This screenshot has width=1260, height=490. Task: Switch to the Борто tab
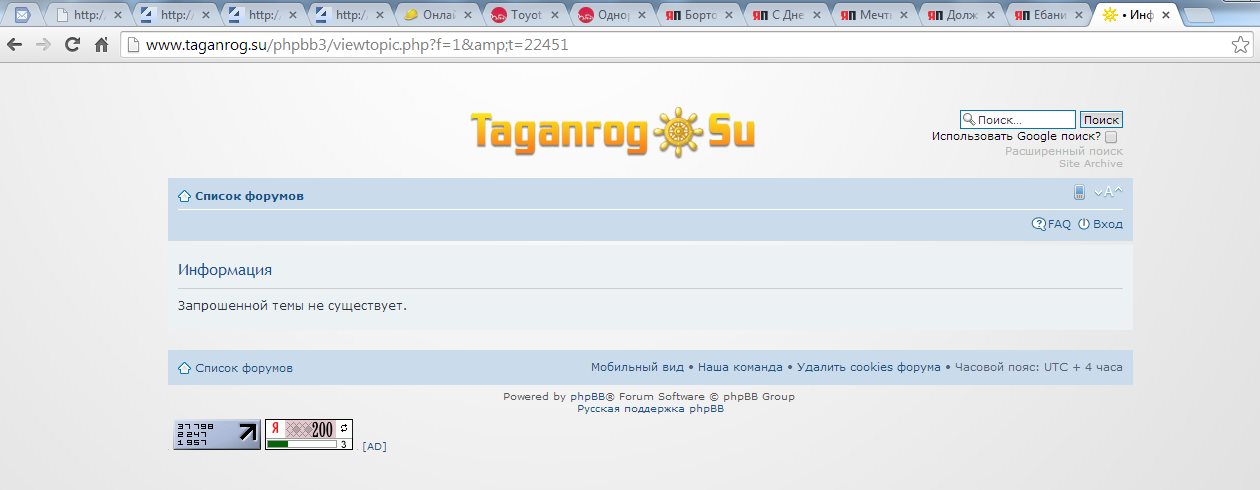coord(700,15)
